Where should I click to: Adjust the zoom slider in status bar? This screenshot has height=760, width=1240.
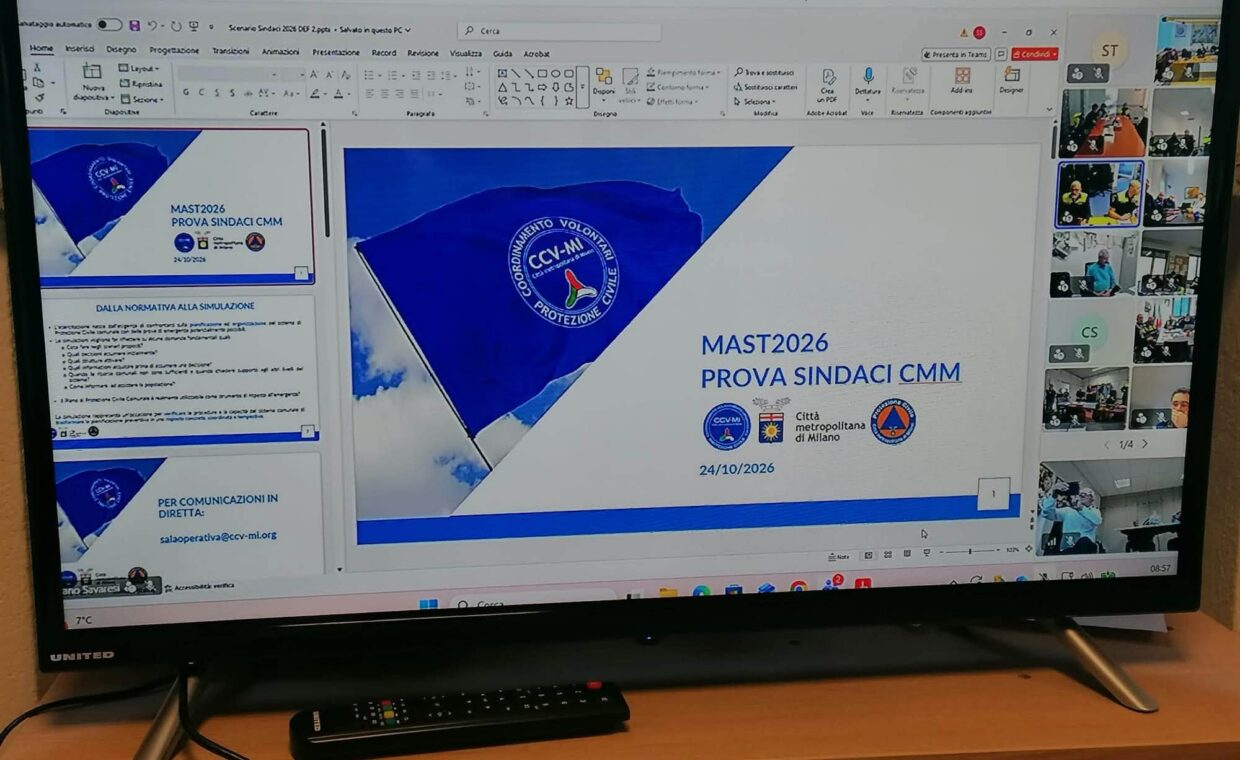click(x=969, y=551)
